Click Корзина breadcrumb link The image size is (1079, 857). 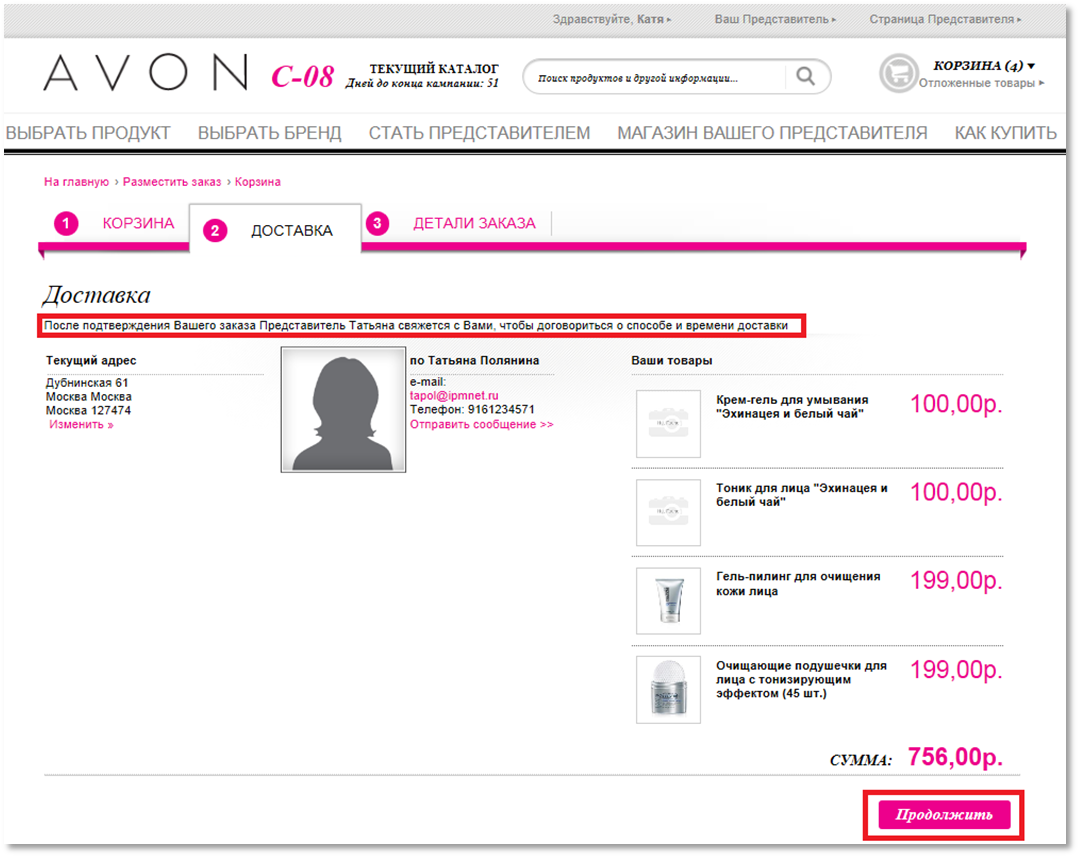(257, 182)
